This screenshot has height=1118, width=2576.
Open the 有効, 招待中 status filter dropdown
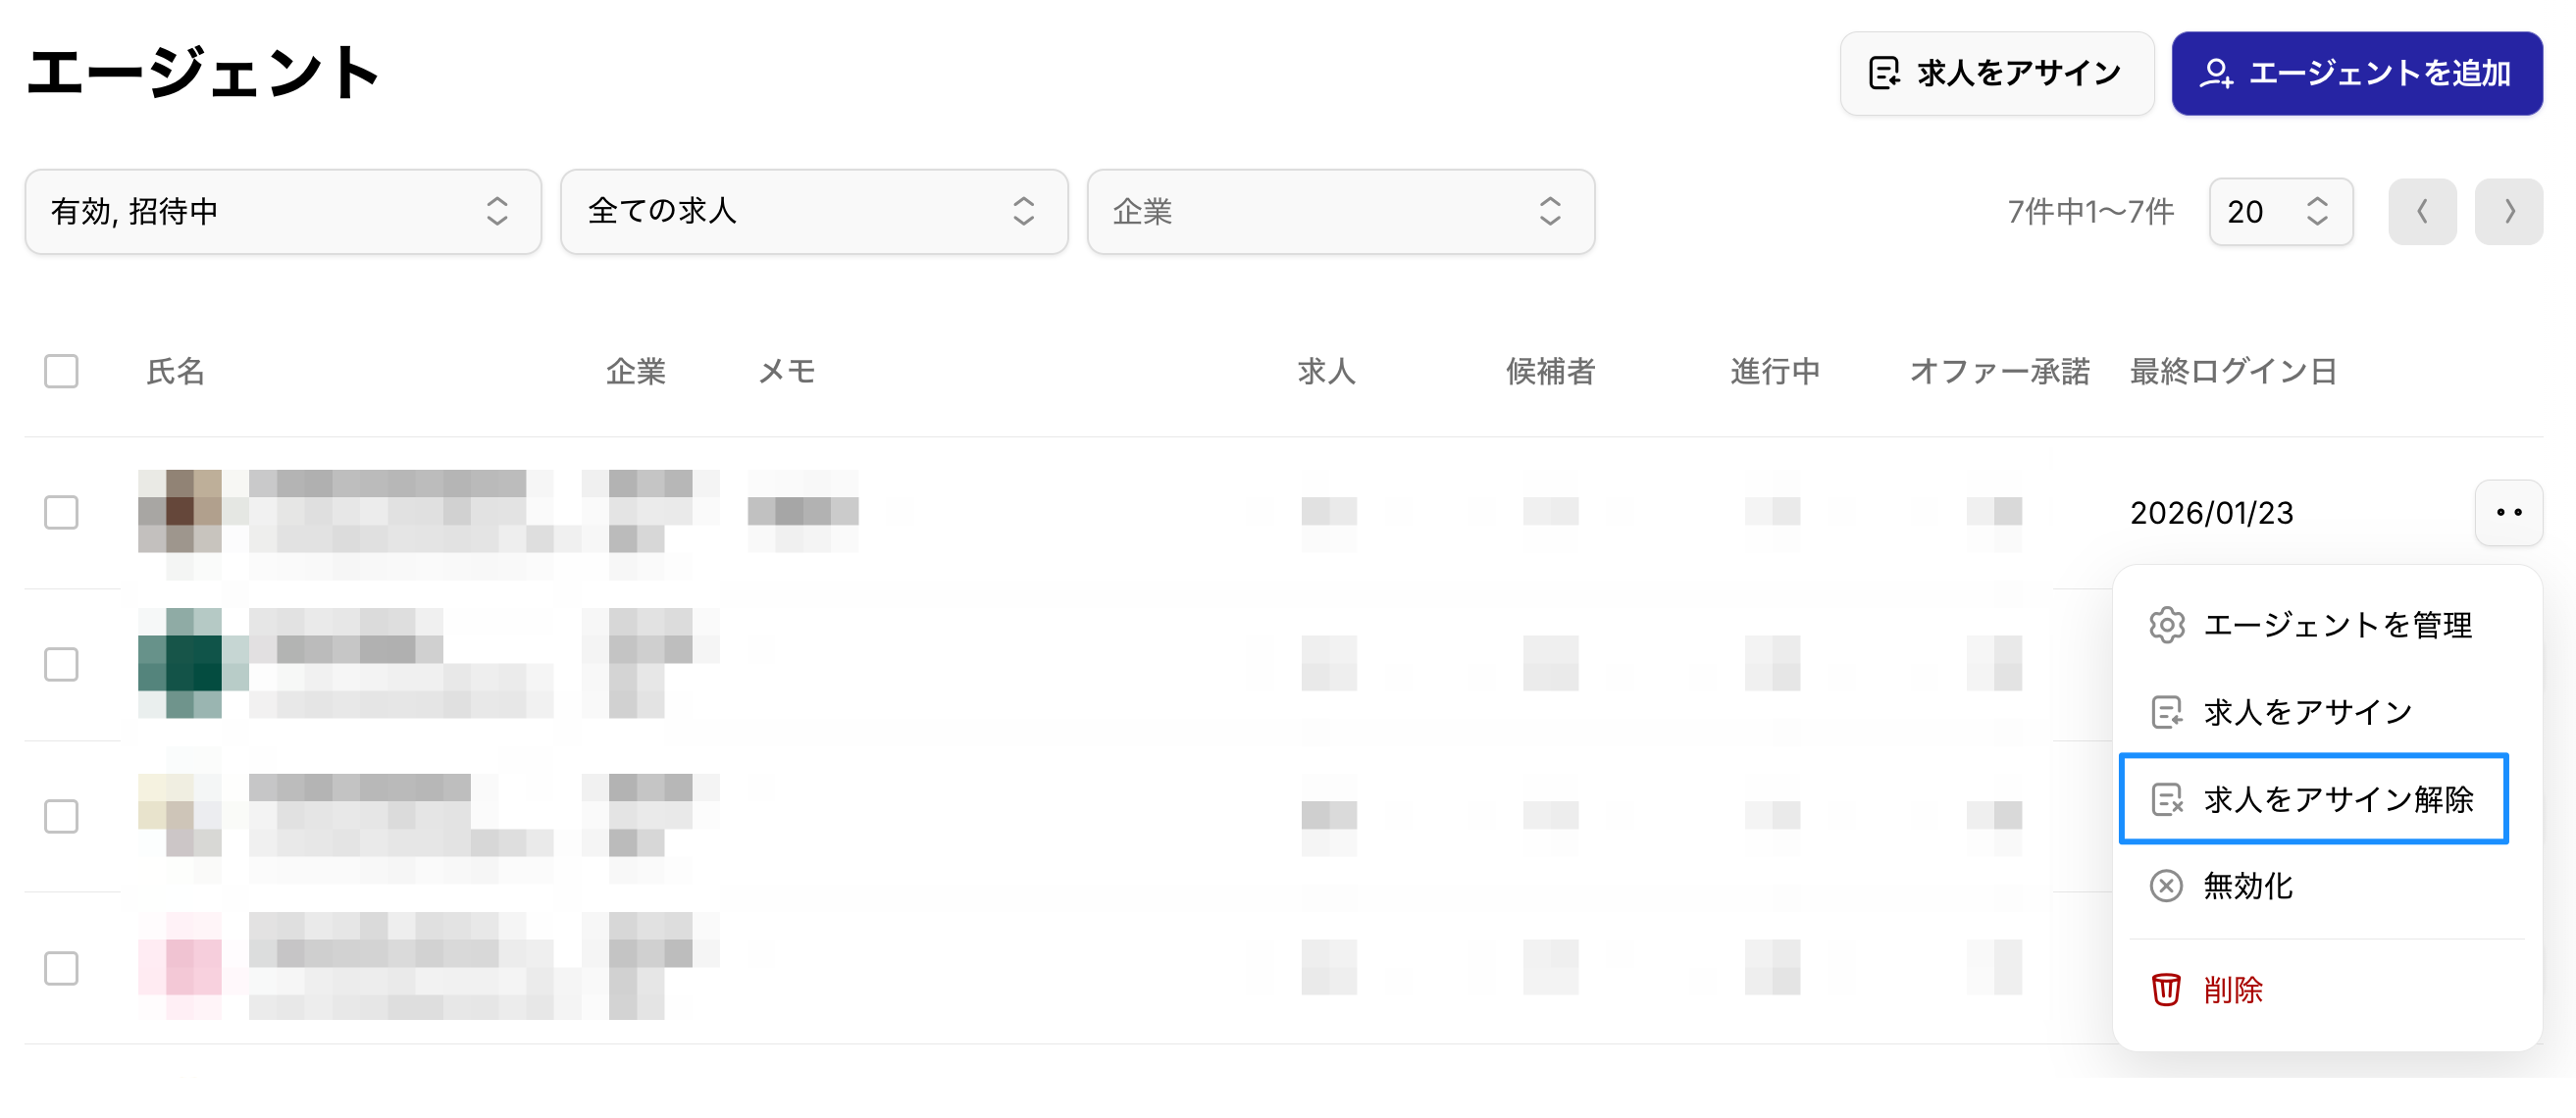(283, 212)
